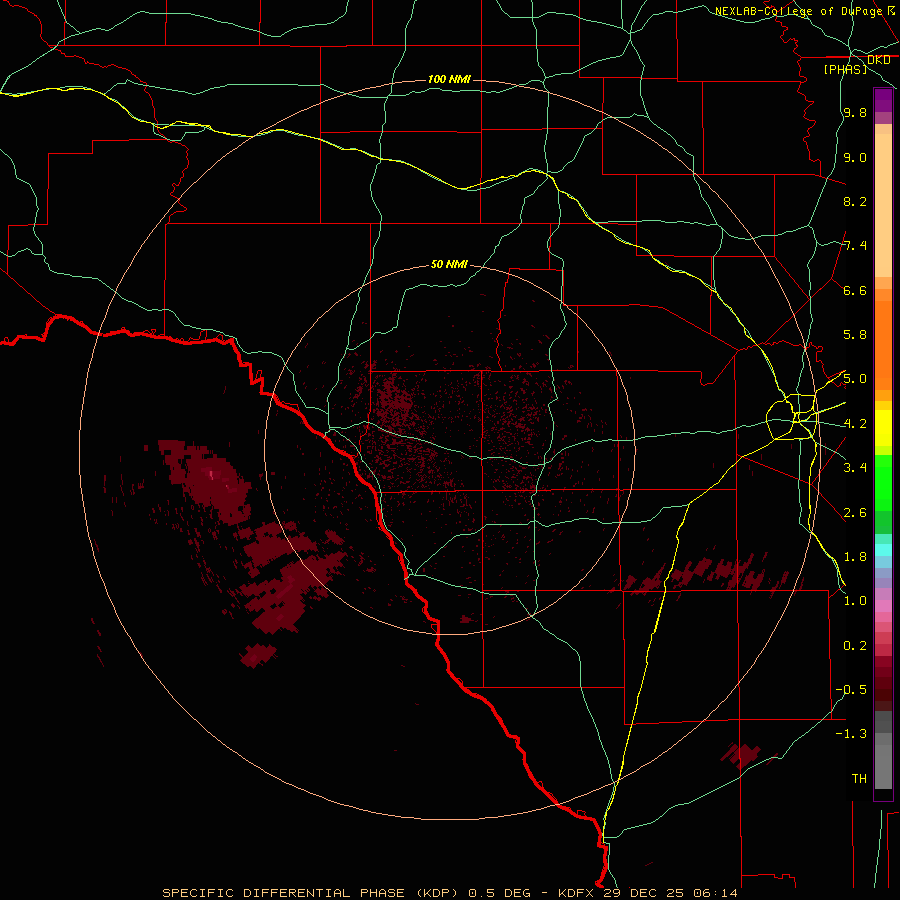Image resolution: width=900 pixels, height=900 pixels.
Task: Click the 8.2 value on the color scale
Action: [855, 201]
